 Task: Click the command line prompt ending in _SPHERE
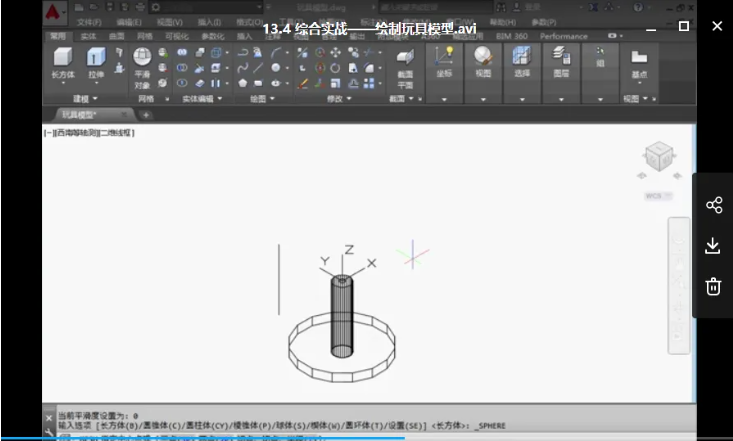[x=281, y=426]
